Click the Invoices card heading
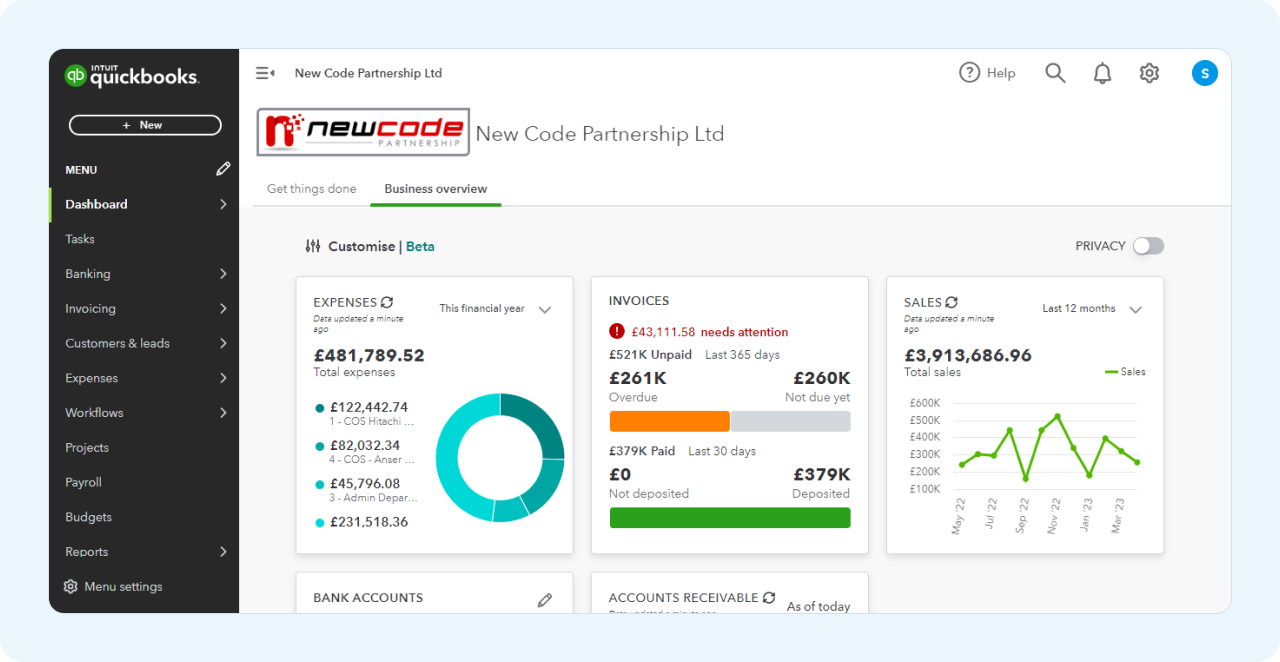Screen dimensions: 1280x662 point(639,301)
